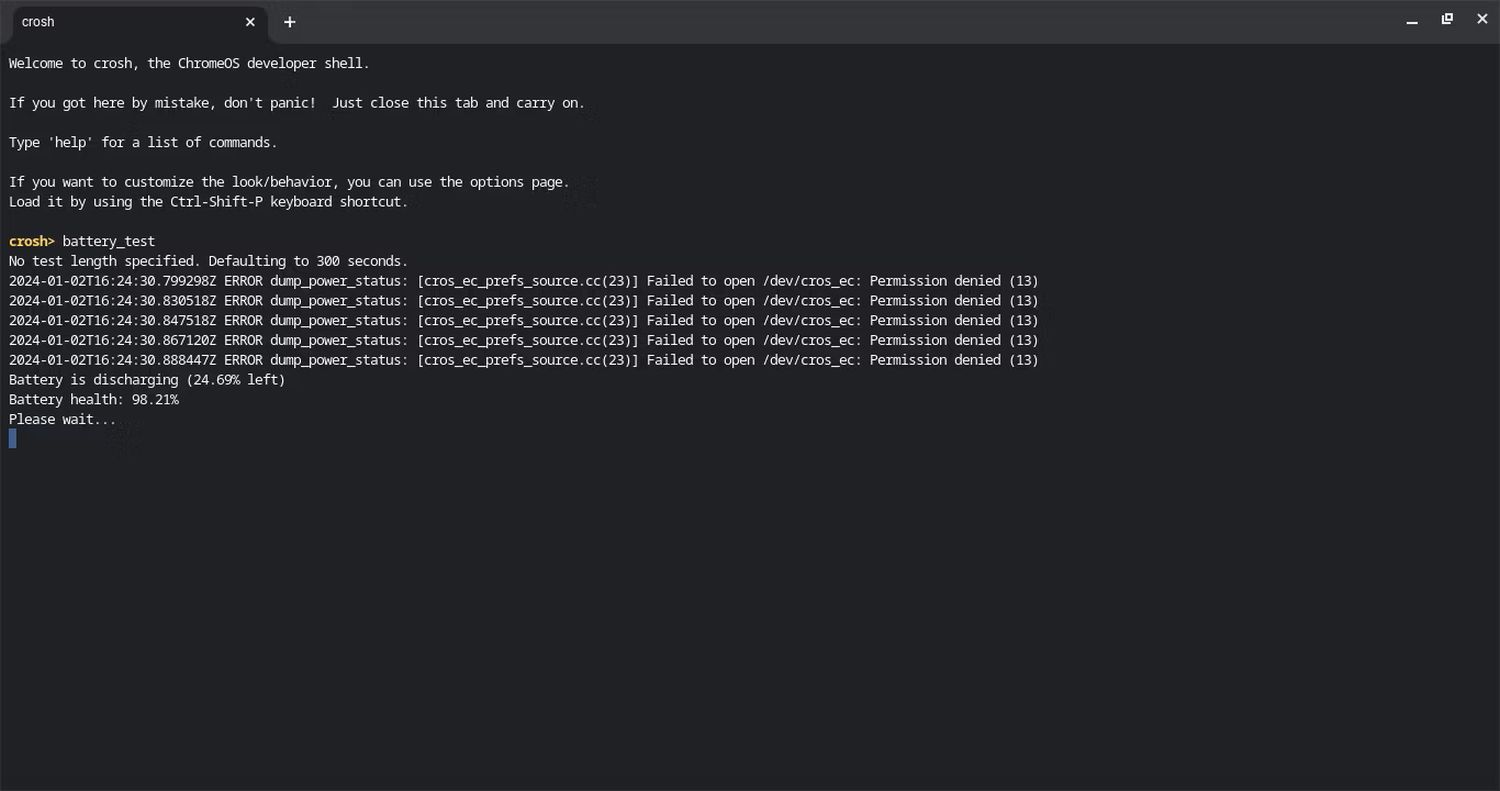Minimize the crosh window
This screenshot has width=1500, height=791.
coord(1412,21)
